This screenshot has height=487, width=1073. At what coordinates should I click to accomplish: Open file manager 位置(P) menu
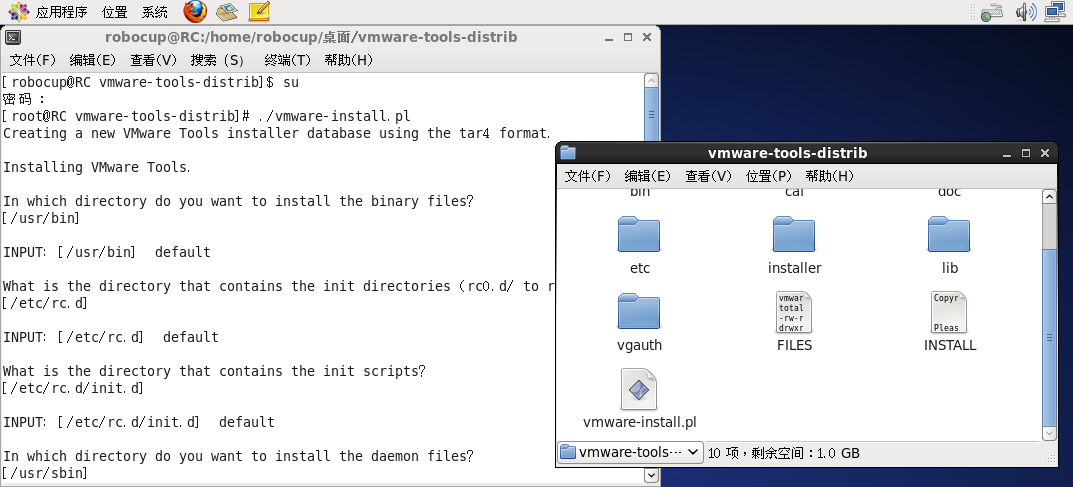769,176
